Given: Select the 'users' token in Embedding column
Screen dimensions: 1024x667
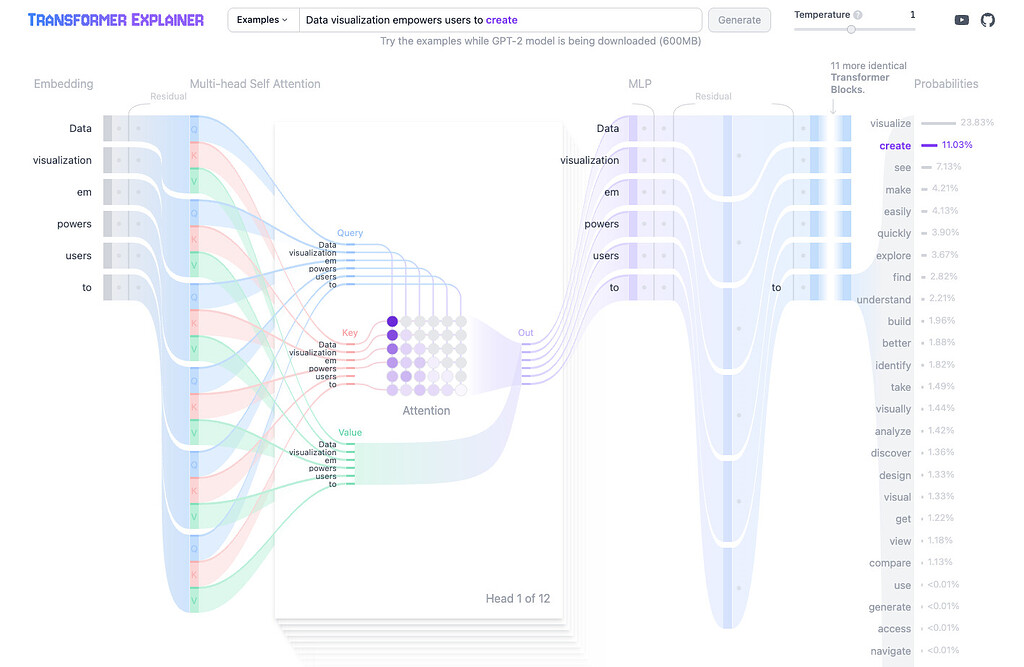Looking at the screenshot, I should click(x=78, y=255).
